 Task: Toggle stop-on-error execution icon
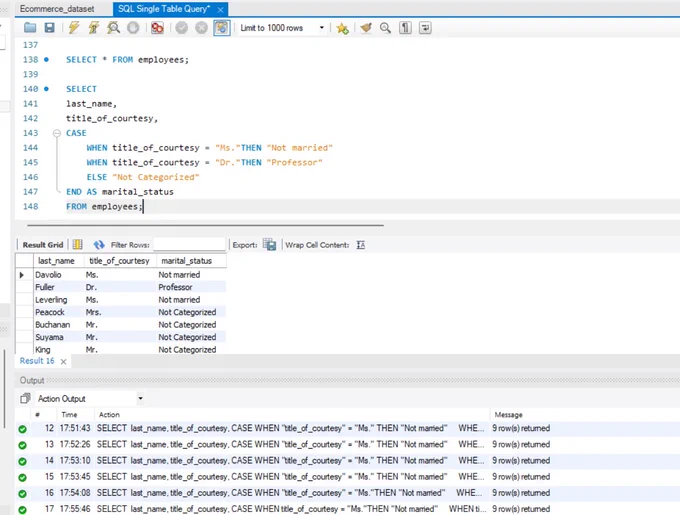157,28
